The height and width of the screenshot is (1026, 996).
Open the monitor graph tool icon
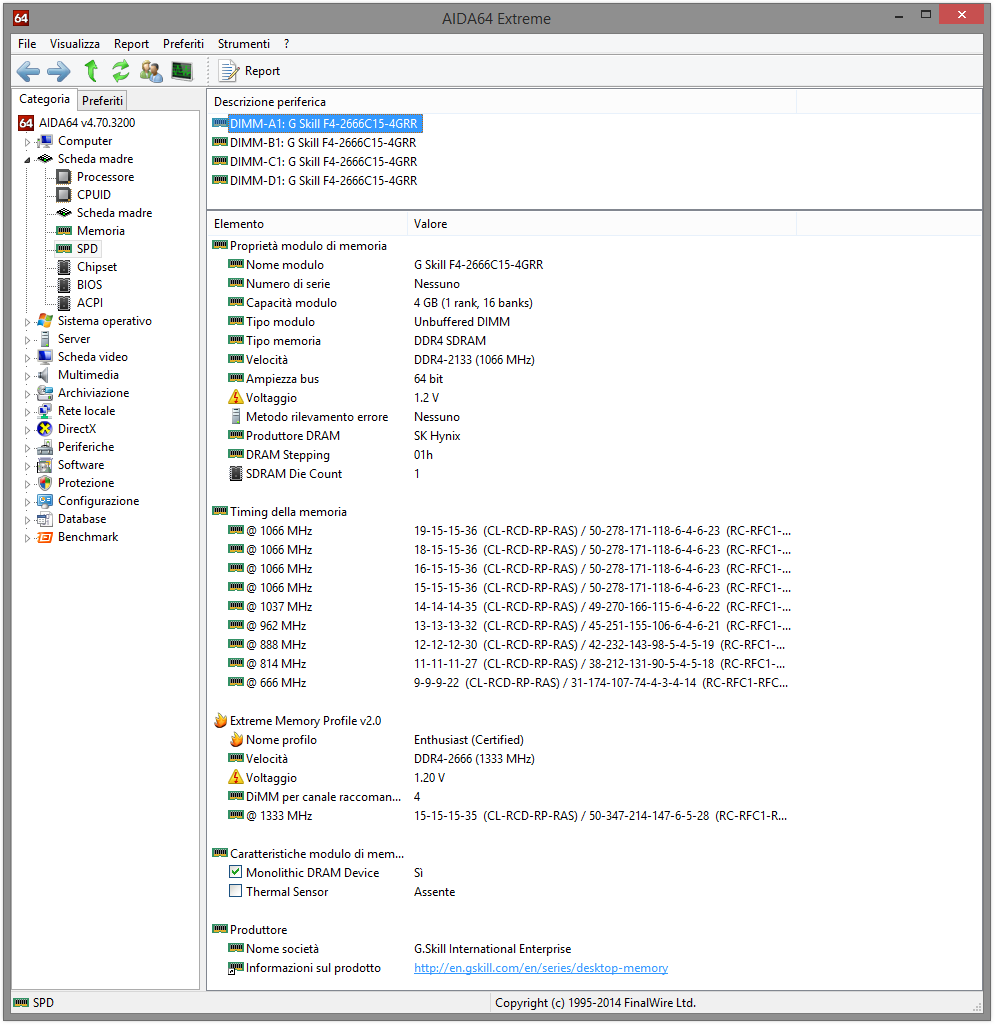click(x=182, y=71)
